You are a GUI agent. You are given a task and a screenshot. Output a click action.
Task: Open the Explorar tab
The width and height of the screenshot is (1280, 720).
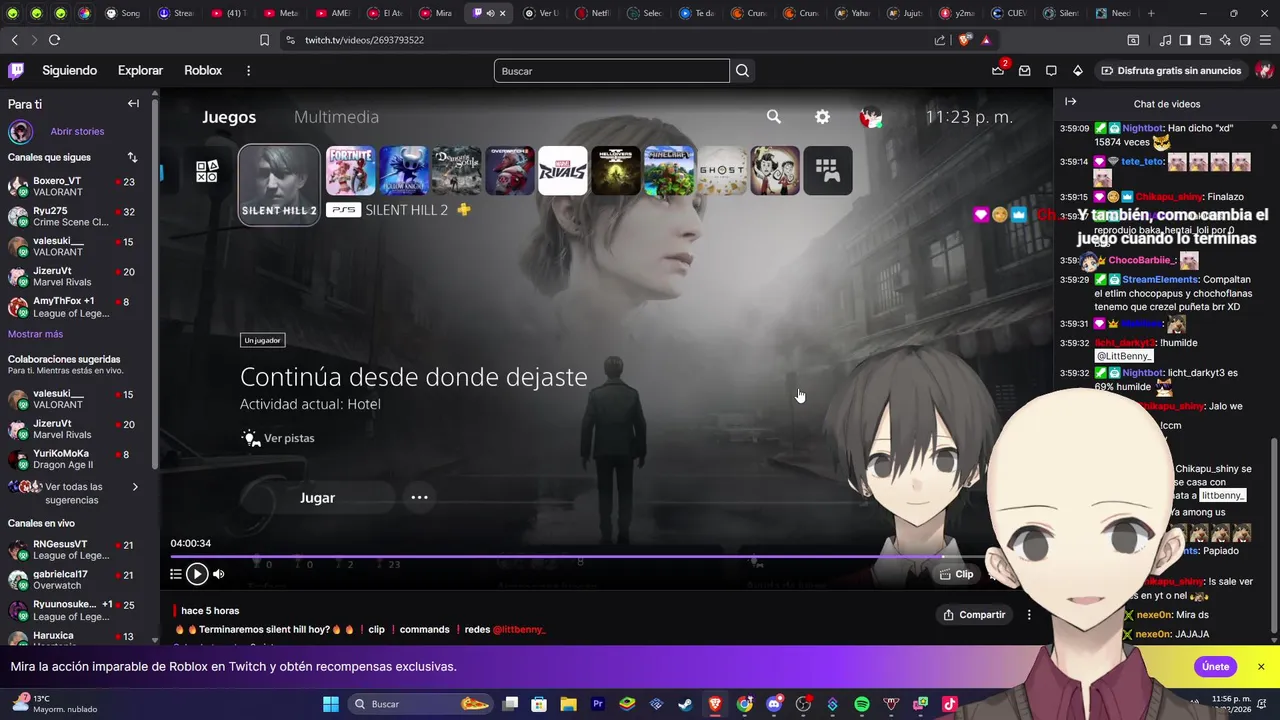click(x=140, y=71)
